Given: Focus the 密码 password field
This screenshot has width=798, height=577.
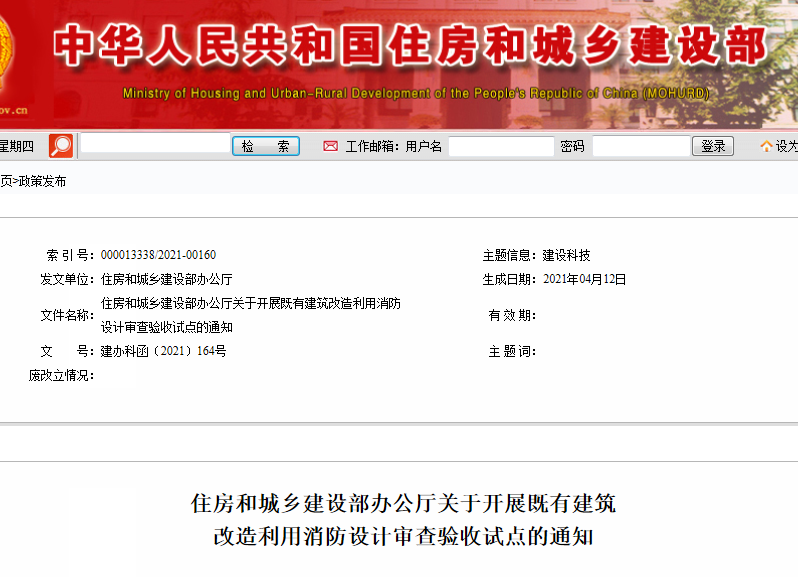Looking at the screenshot, I should pyautogui.click(x=641, y=147).
